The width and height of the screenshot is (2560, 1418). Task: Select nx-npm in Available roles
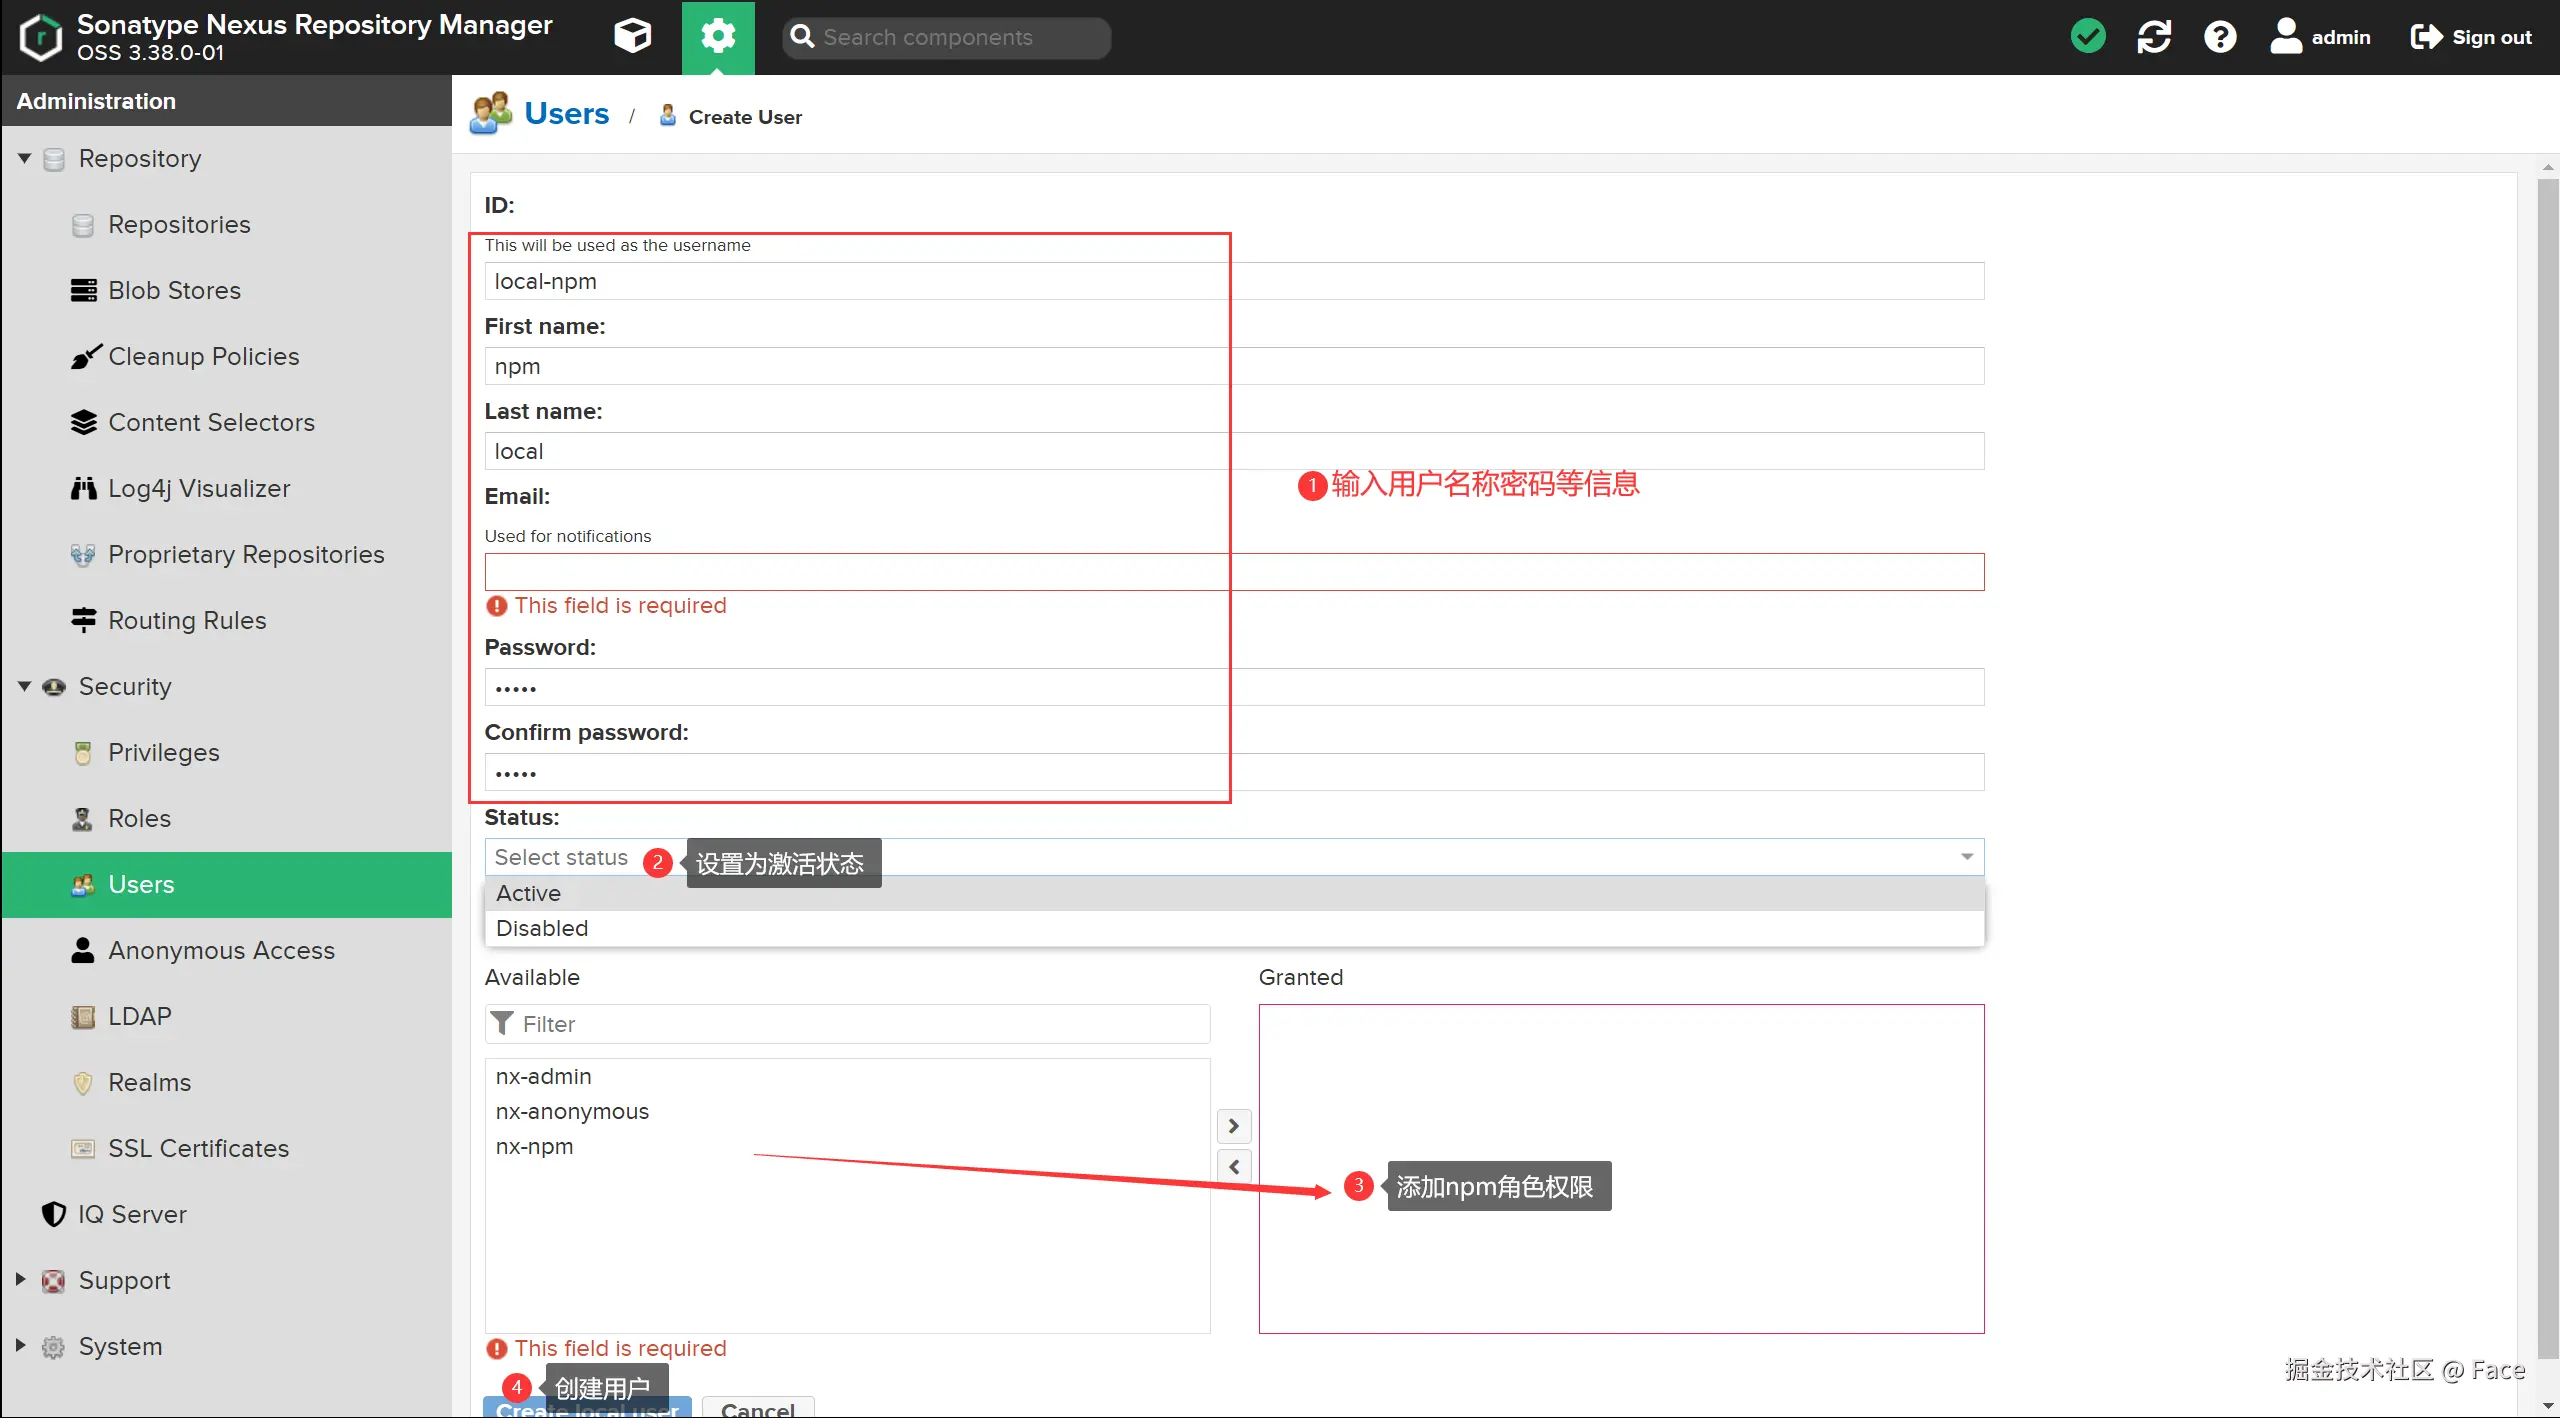tap(535, 1147)
